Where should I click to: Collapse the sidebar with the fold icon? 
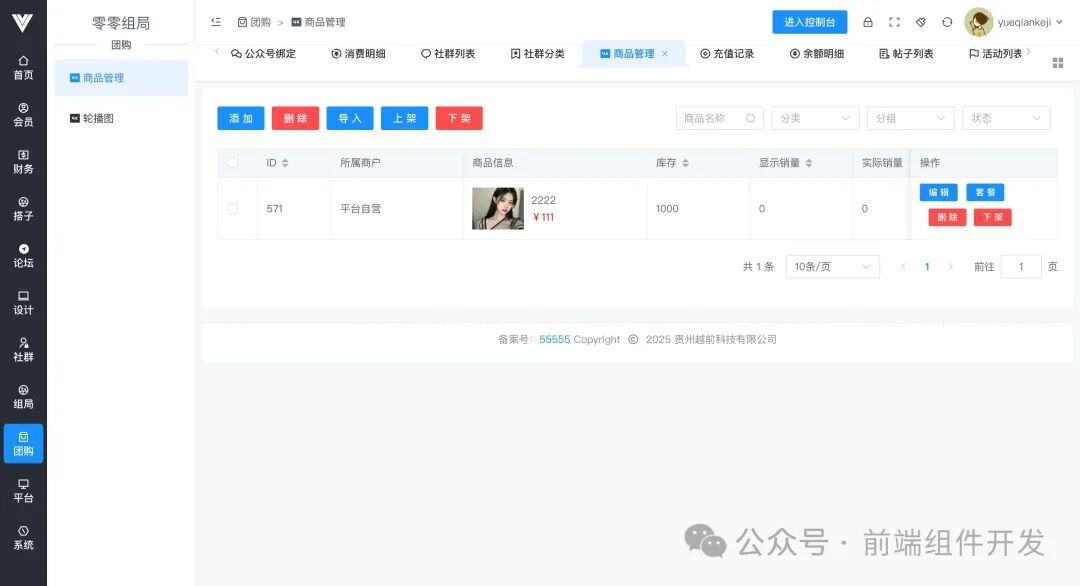tap(215, 21)
